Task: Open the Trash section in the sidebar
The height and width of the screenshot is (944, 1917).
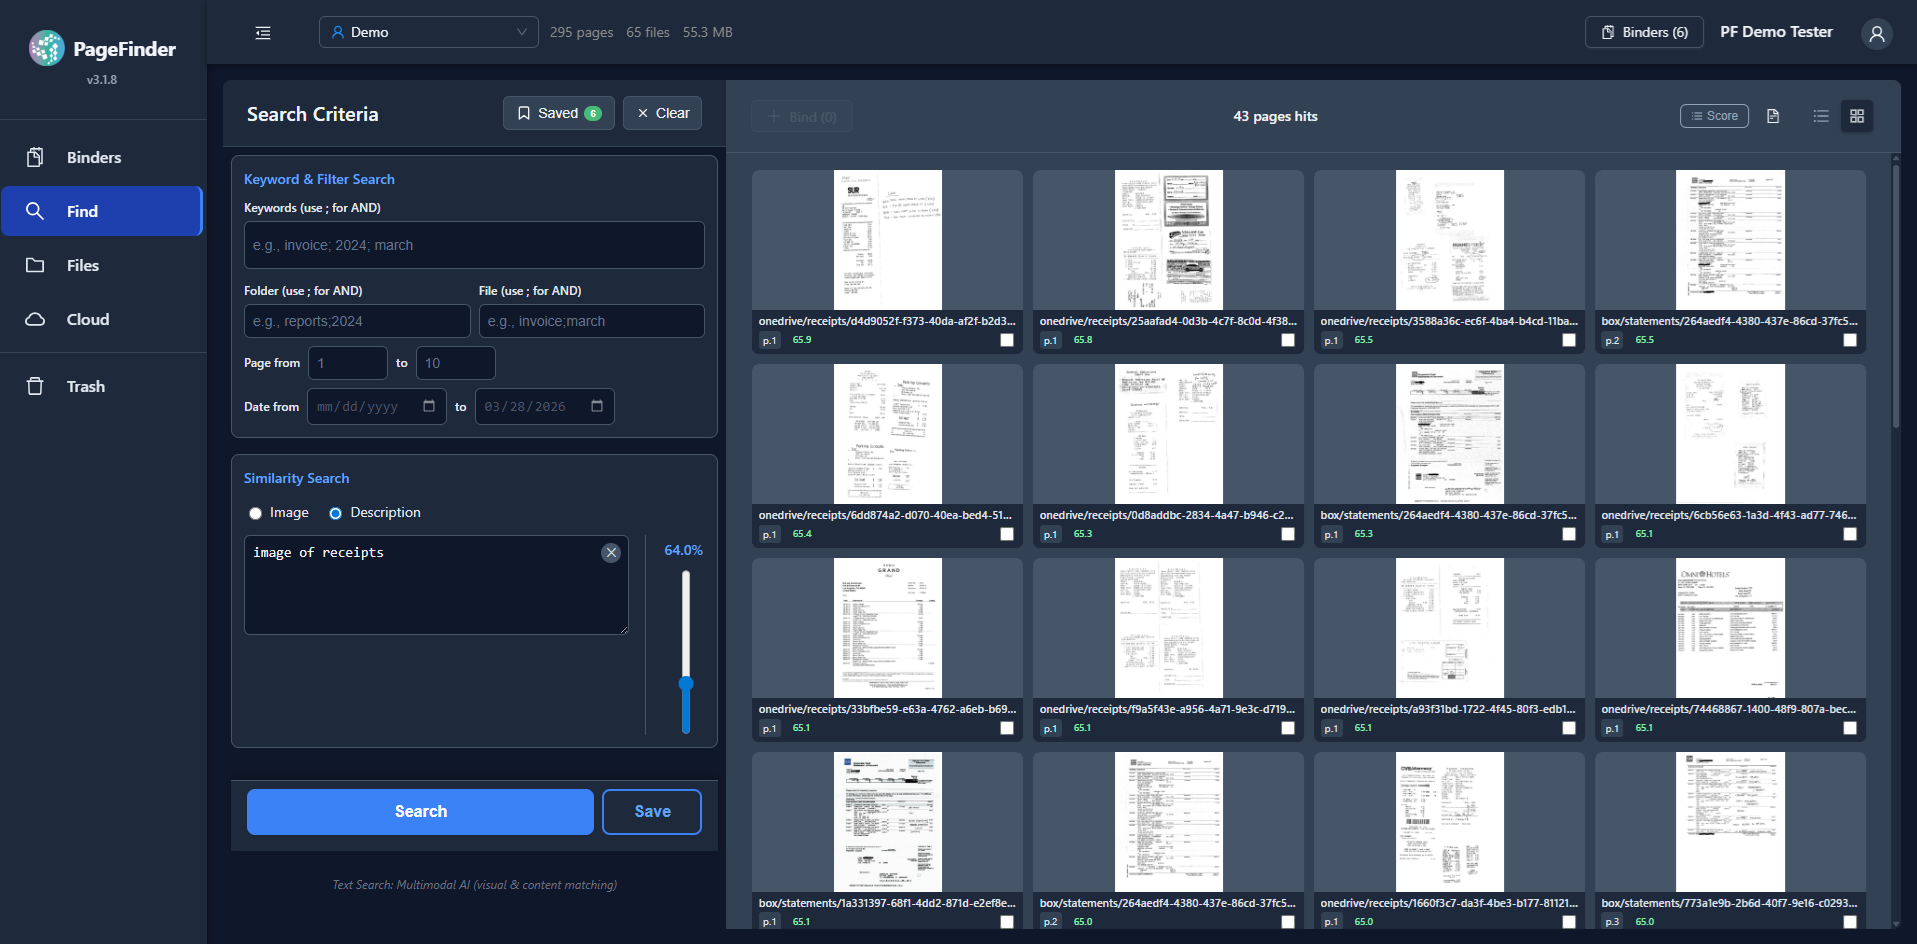Action: [x=85, y=387]
